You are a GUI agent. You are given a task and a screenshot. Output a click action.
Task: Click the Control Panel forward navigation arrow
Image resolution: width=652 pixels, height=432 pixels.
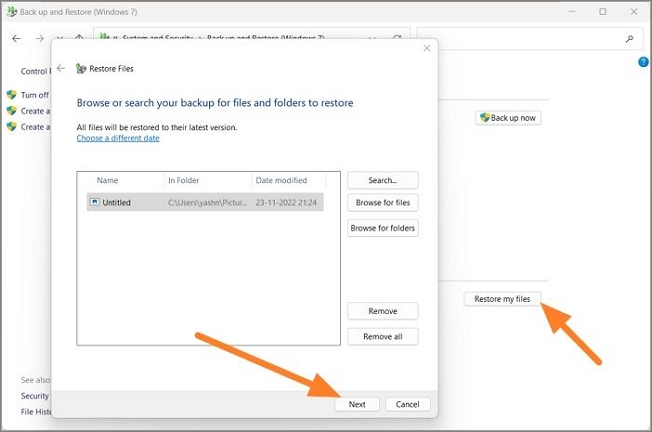pos(39,39)
